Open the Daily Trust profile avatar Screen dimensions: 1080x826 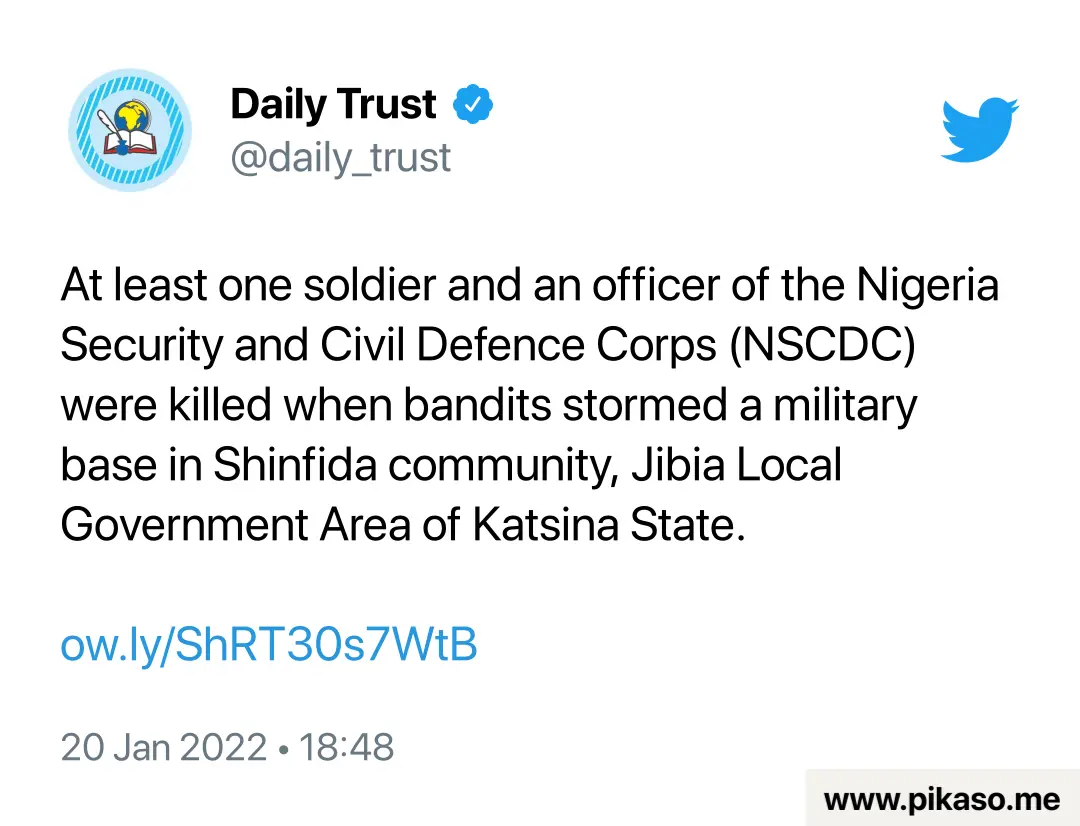129,130
